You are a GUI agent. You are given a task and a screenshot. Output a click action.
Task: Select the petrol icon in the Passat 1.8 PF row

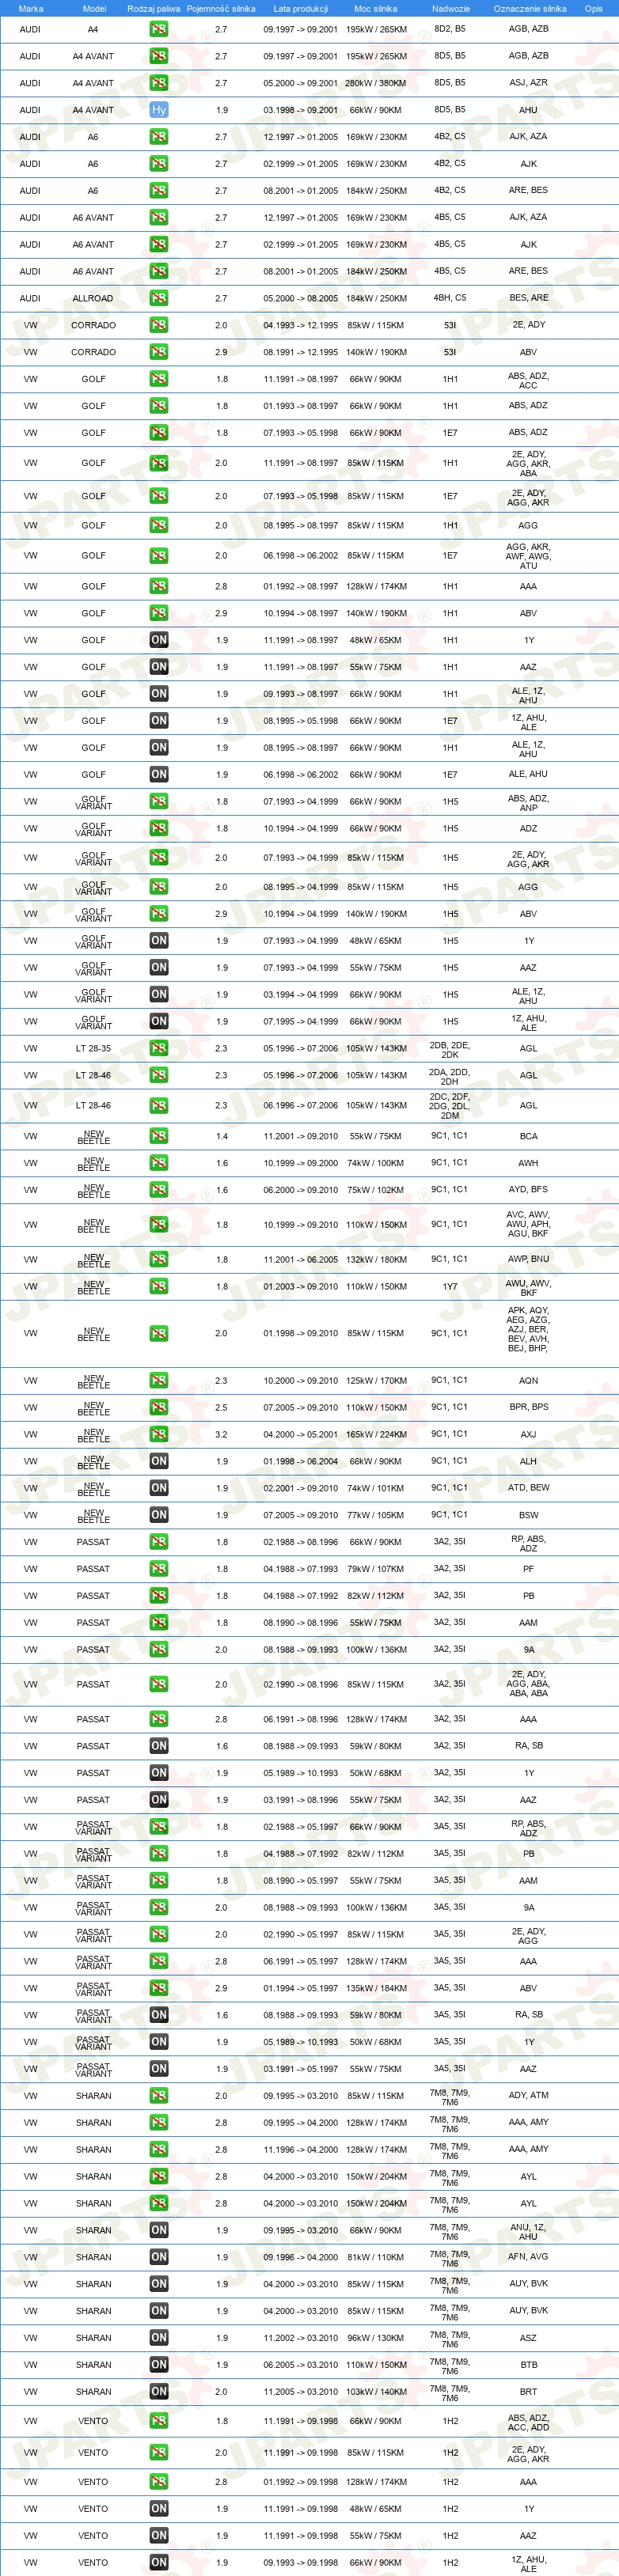(x=158, y=1569)
